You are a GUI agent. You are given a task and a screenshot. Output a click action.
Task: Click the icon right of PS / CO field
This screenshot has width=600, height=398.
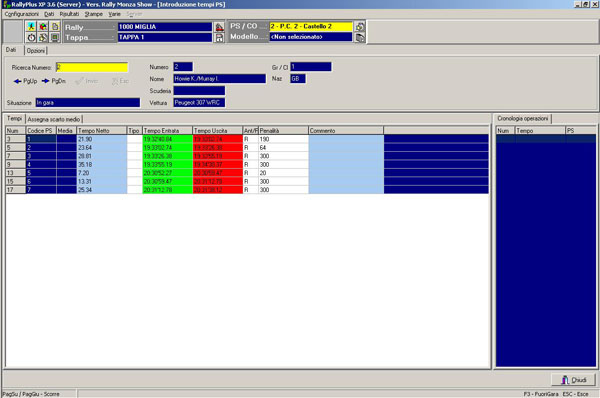tap(360, 26)
